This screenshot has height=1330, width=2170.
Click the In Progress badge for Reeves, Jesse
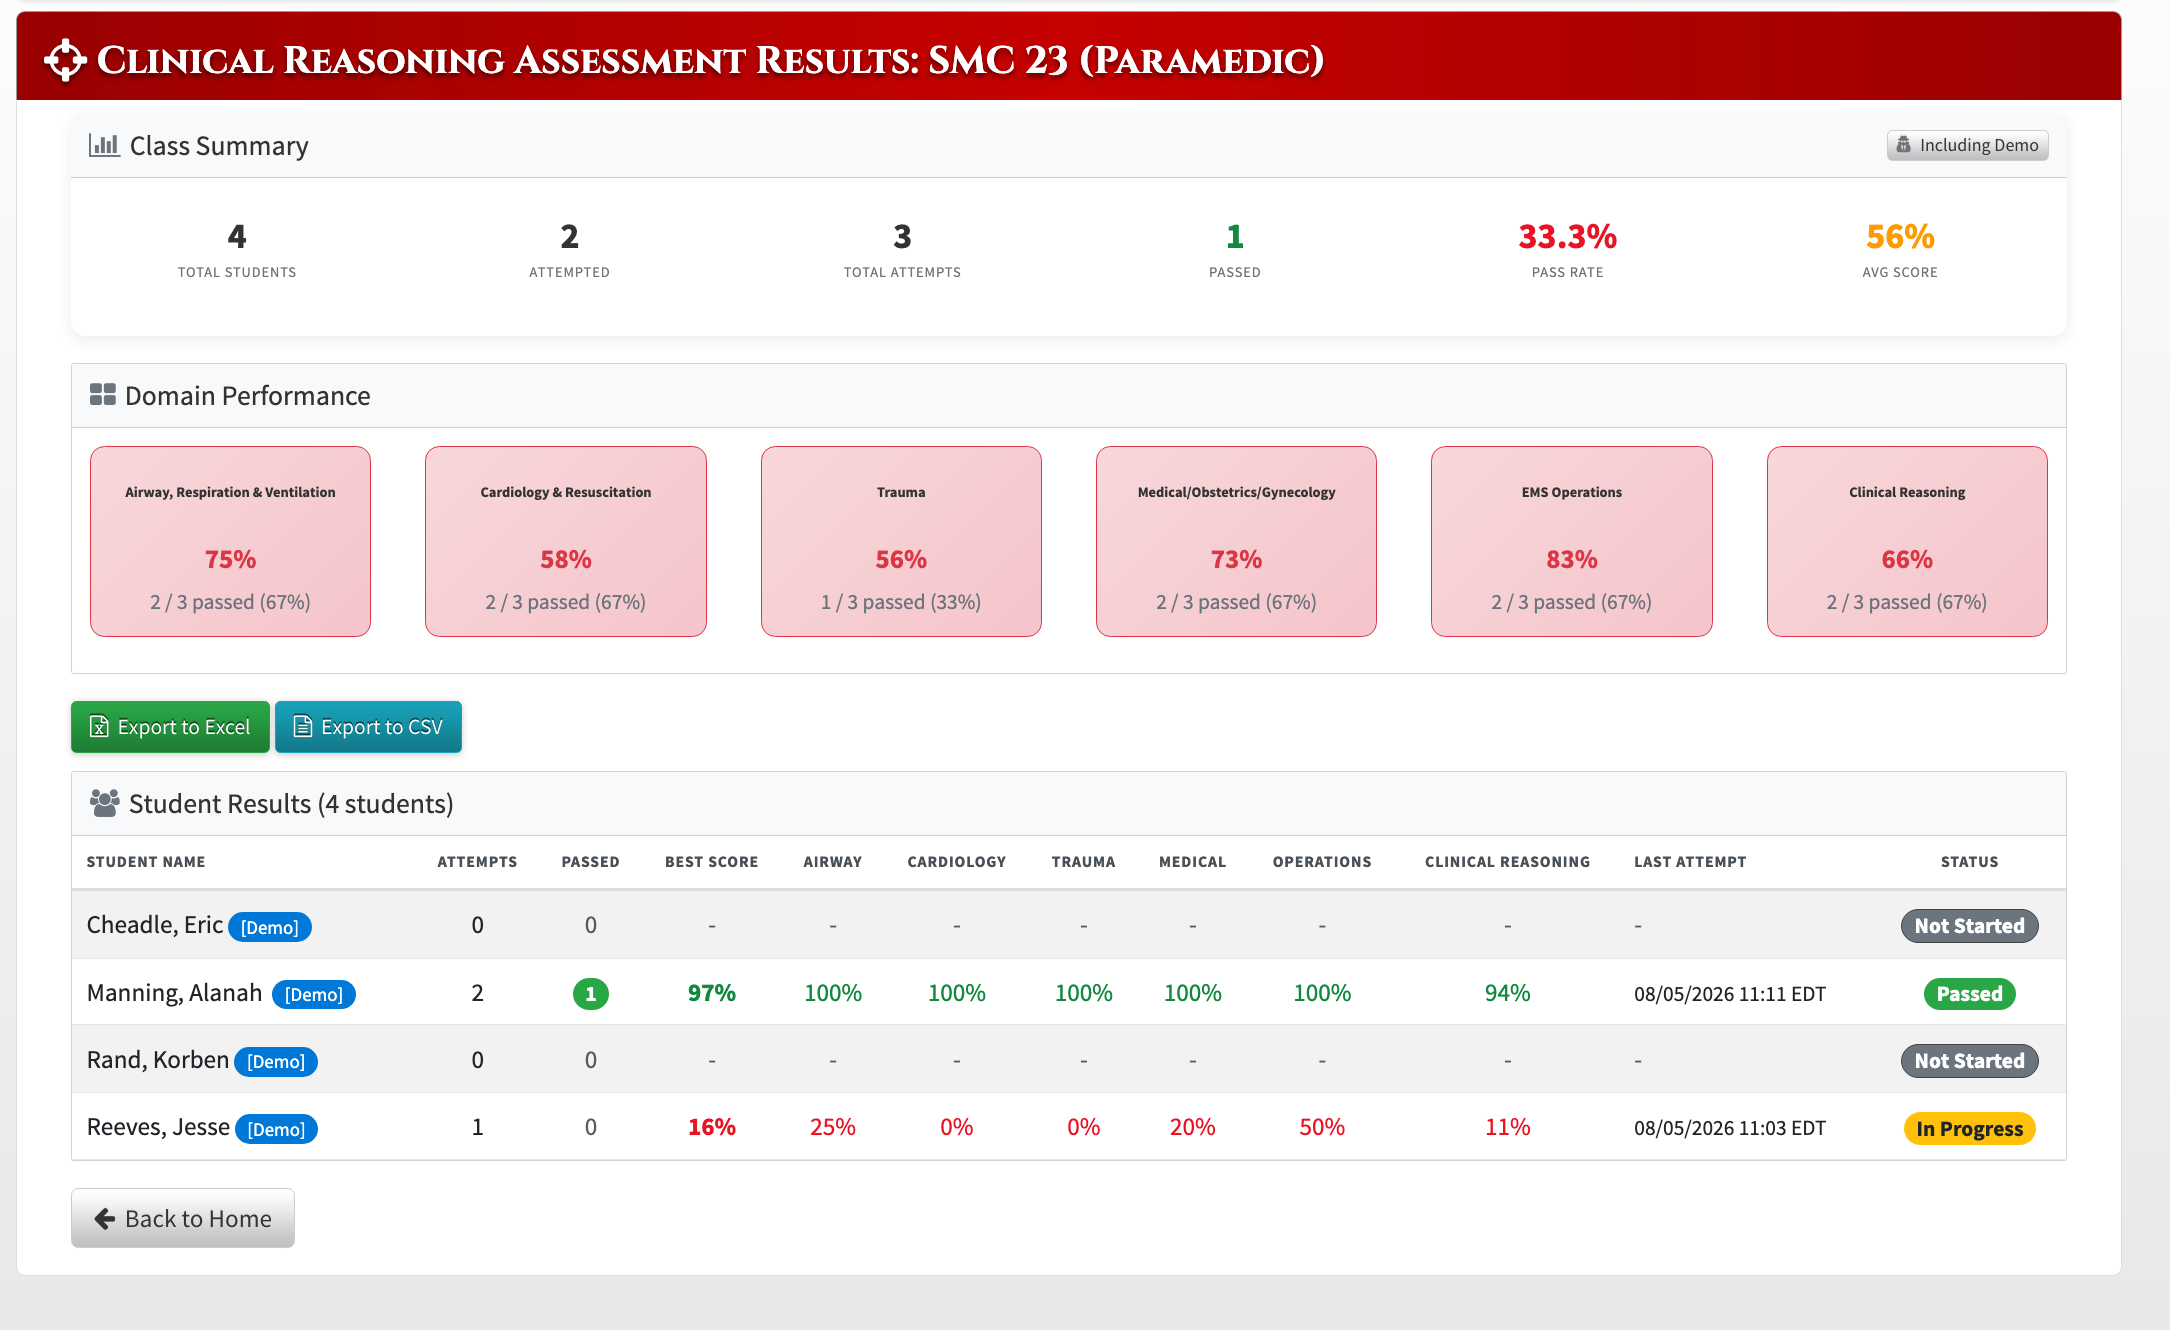(1969, 1128)
